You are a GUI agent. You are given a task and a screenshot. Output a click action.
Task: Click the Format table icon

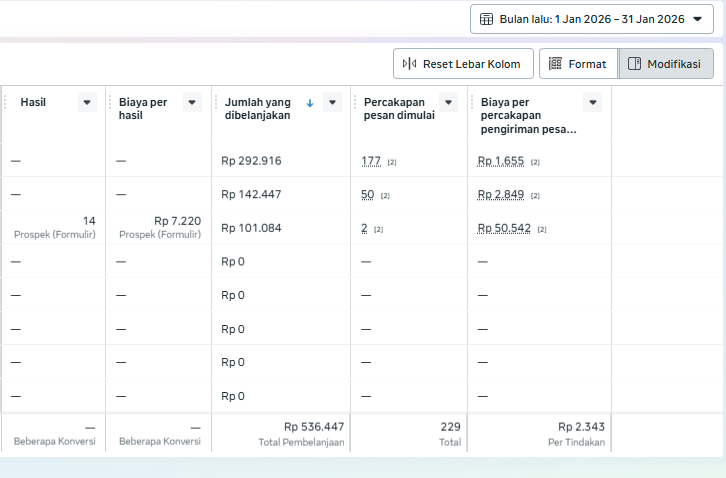coord(555,64)
